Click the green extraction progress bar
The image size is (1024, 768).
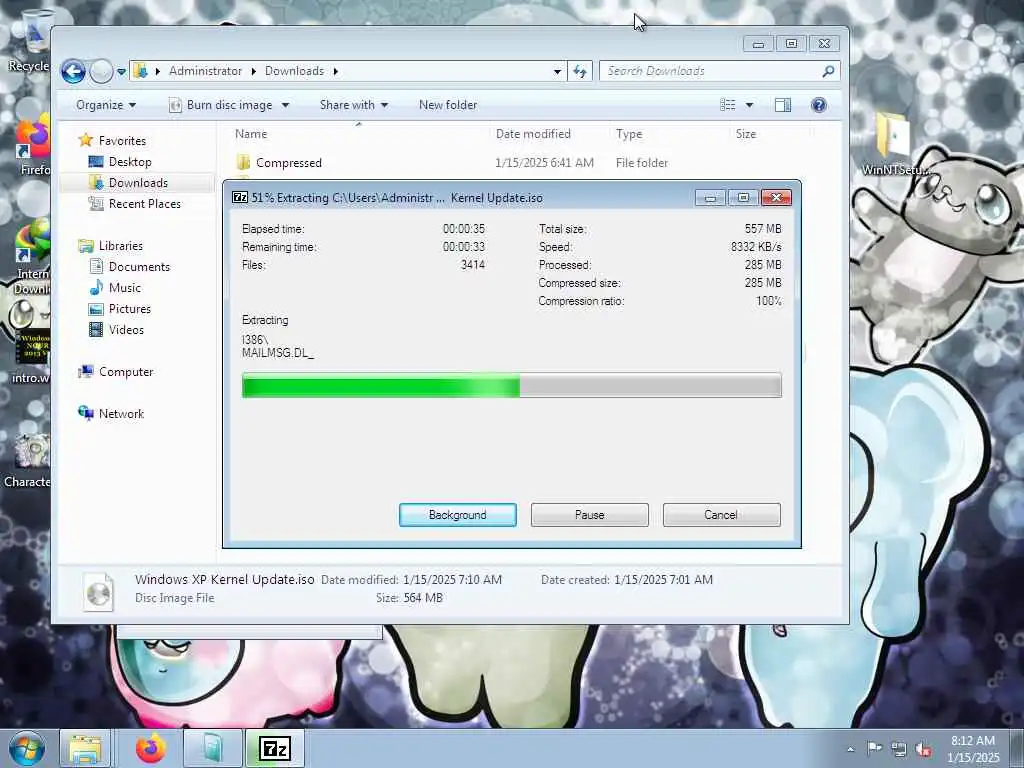pyautogui.click(x=511, y=385)
